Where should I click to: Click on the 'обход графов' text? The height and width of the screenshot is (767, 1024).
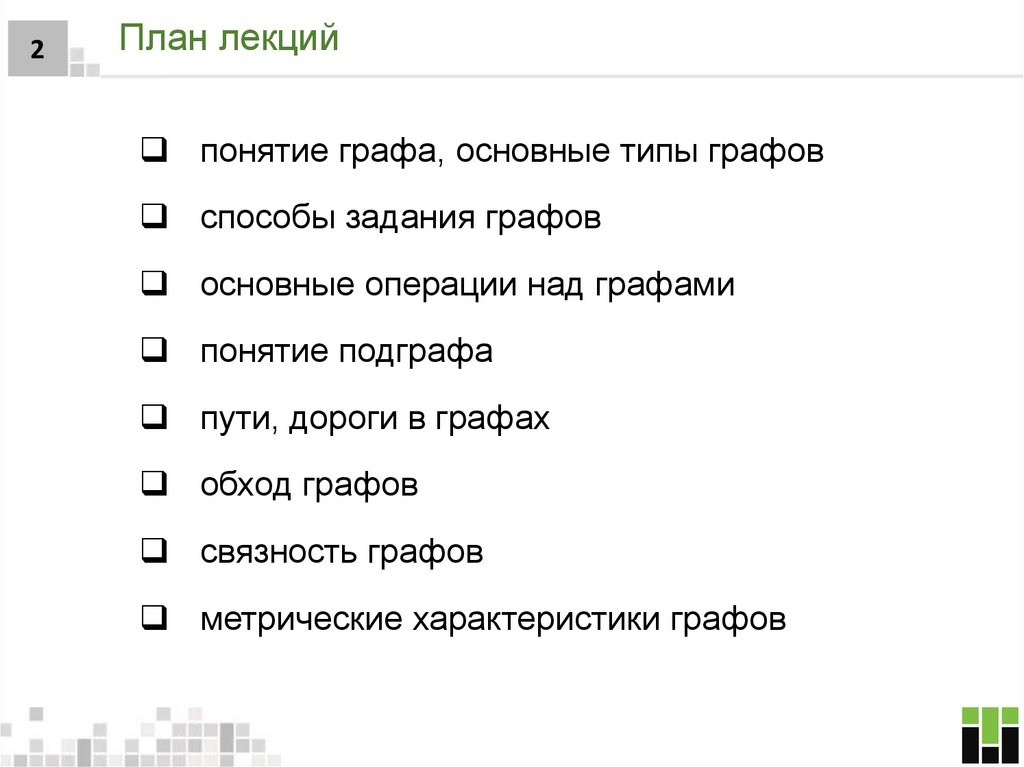(308, 485)
